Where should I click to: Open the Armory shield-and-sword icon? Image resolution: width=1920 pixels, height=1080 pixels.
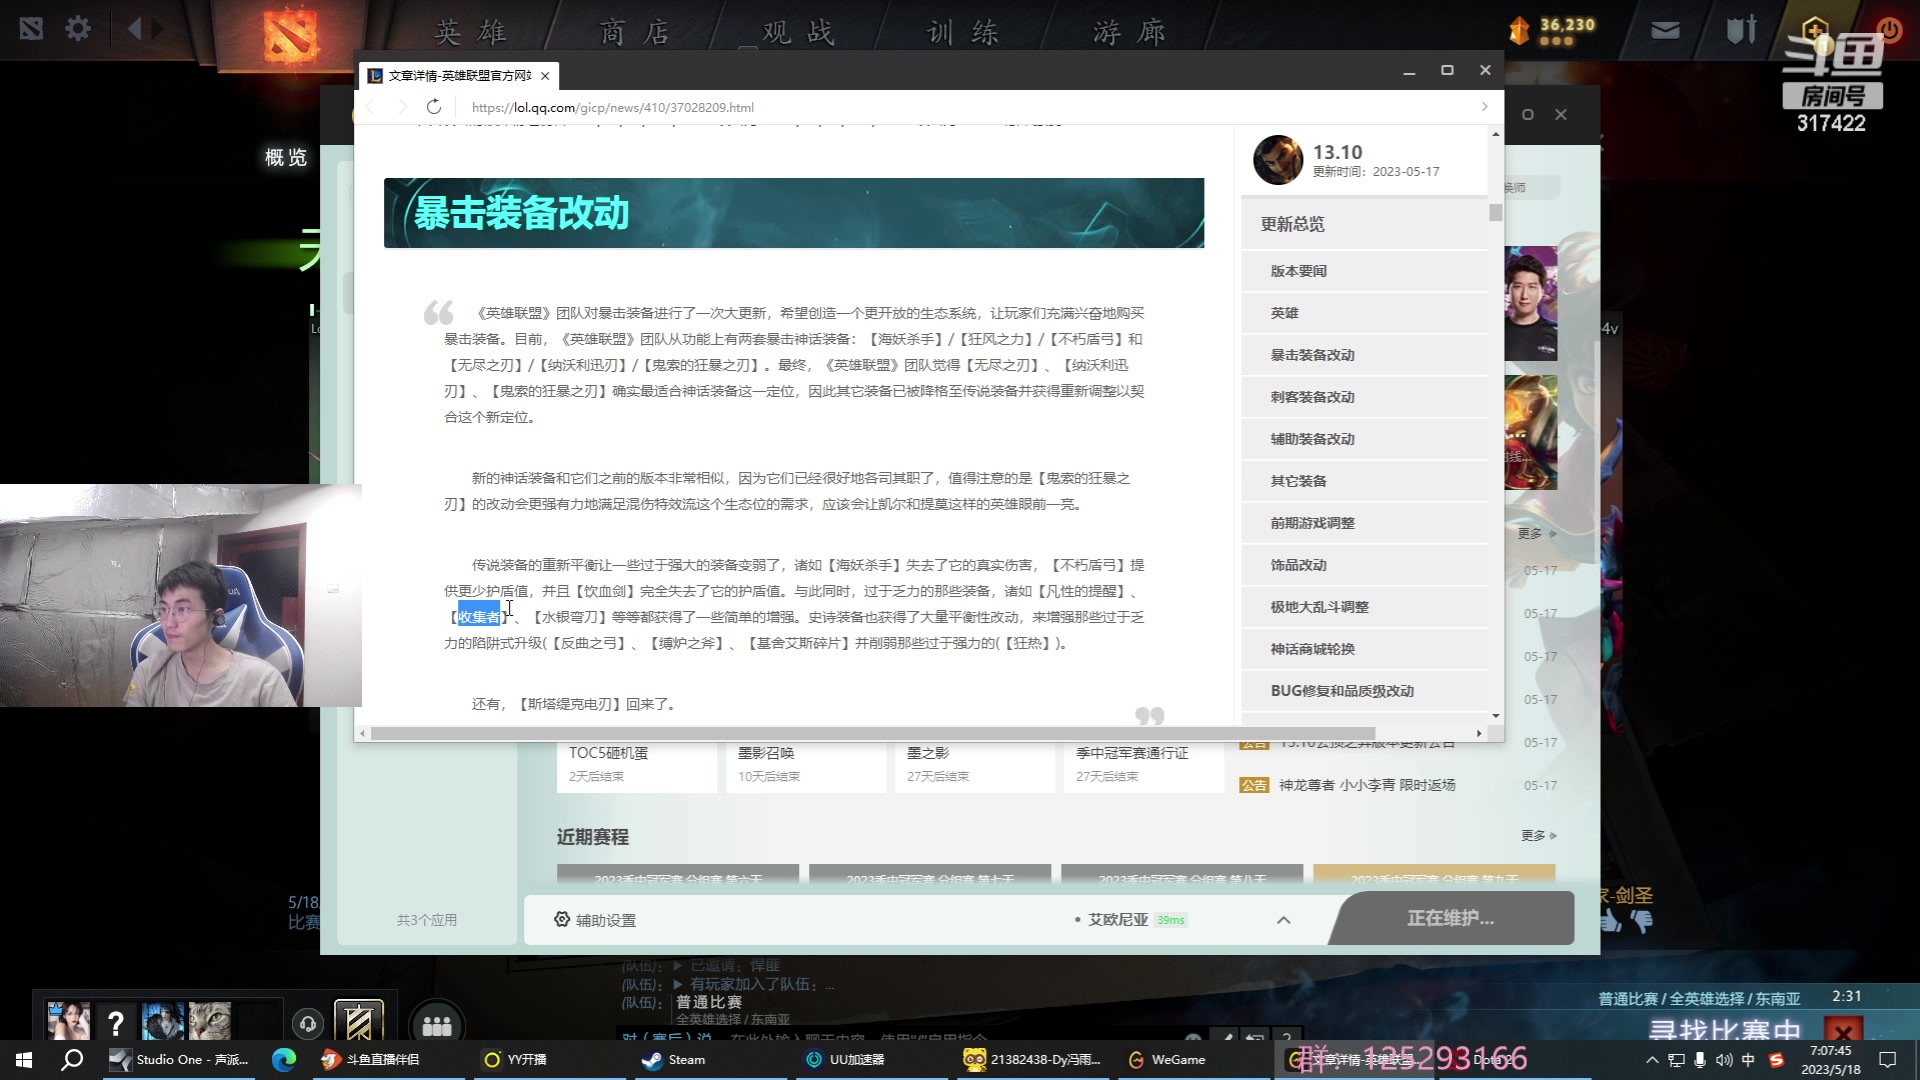1740,28
